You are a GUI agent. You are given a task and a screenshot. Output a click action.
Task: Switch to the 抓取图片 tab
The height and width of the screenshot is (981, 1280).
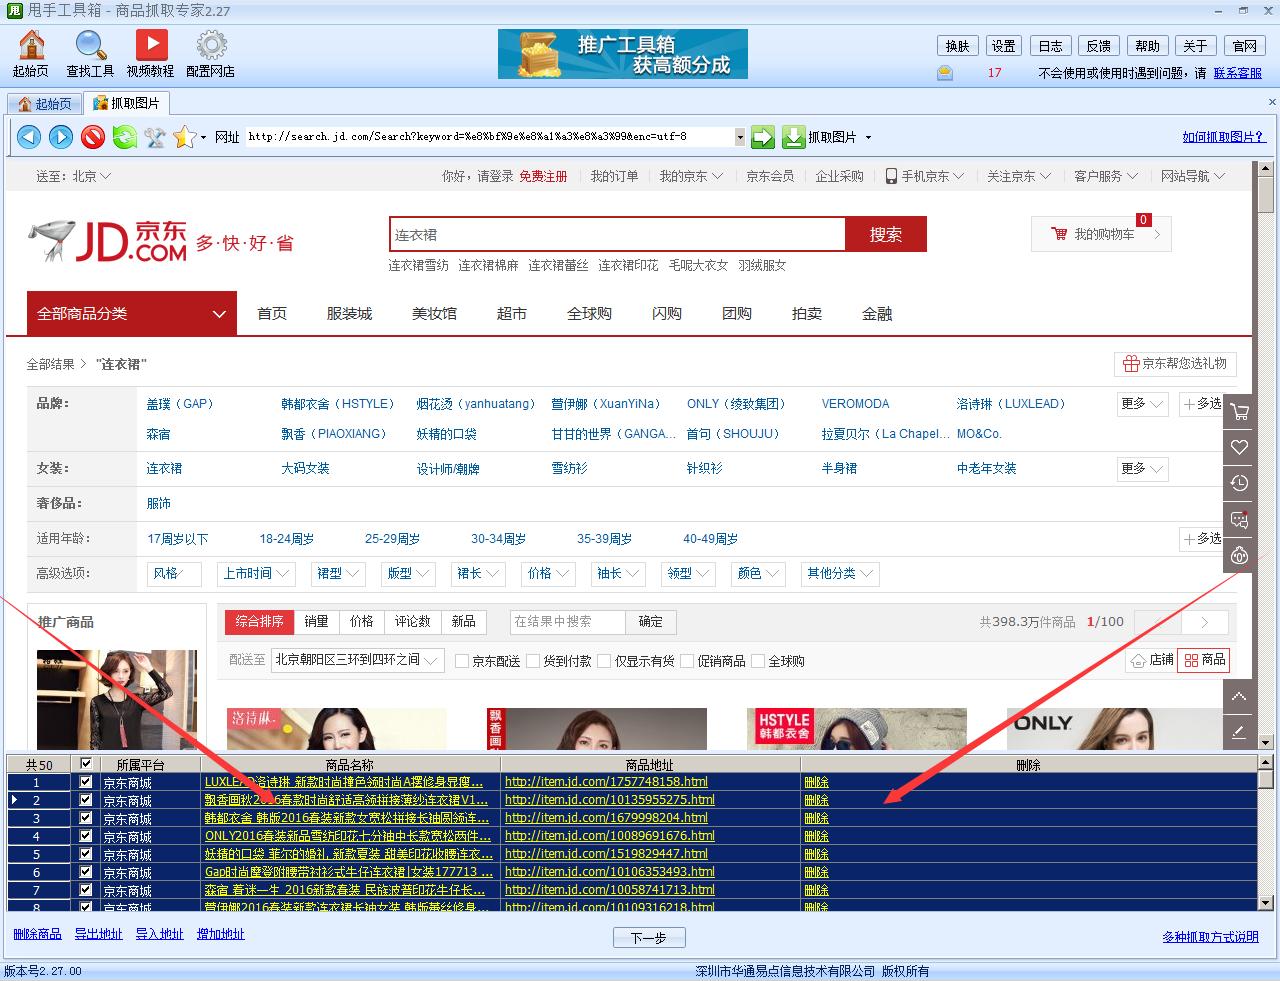pyautogui.click(x=125, y=102)
